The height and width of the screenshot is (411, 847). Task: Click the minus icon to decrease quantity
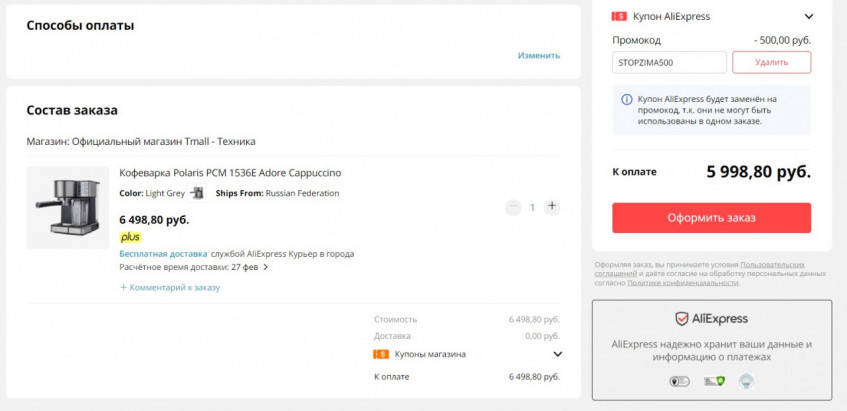pyautogui.click(x=513, y=207)
